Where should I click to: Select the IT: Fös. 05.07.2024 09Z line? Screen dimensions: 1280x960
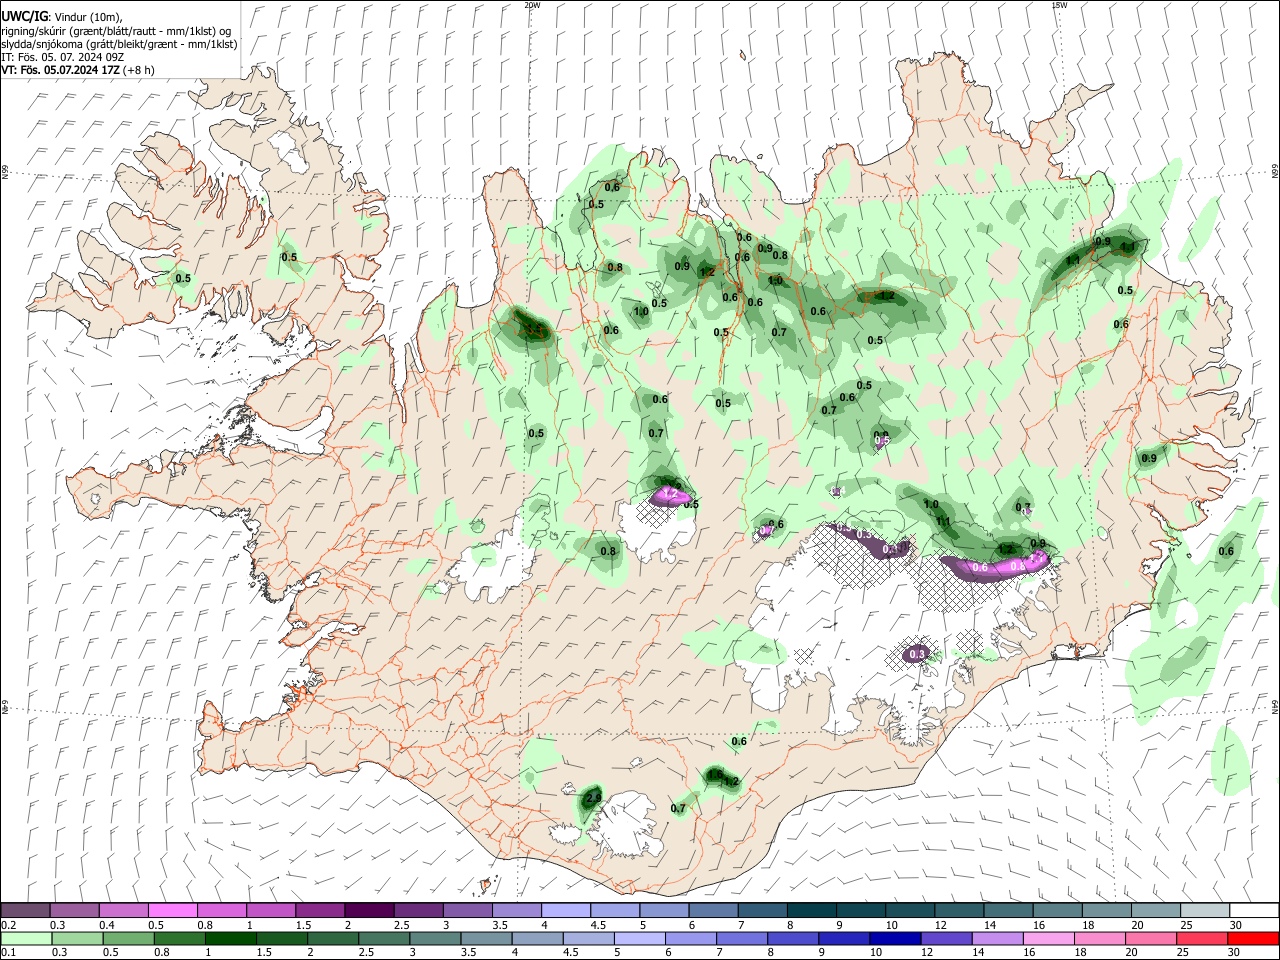coord(63,57)
